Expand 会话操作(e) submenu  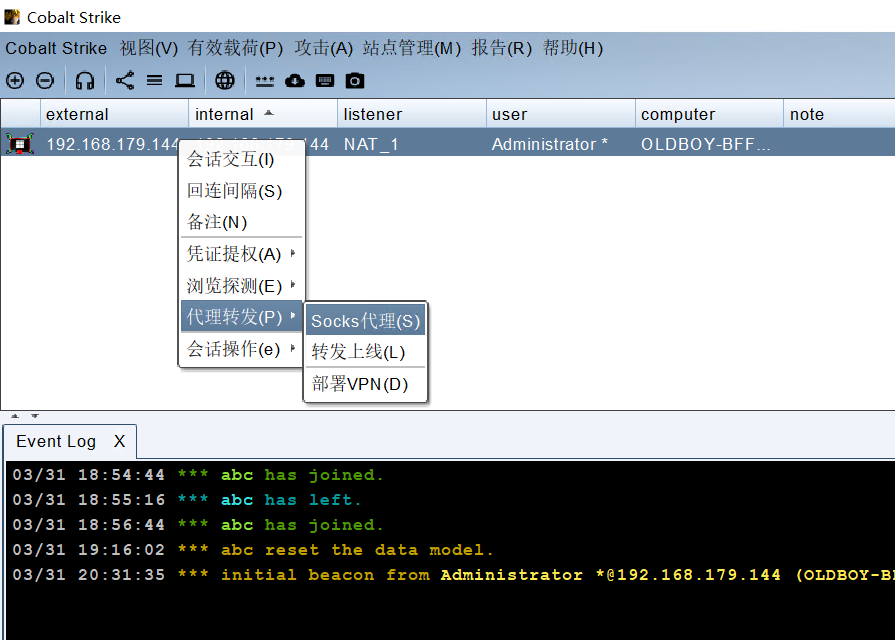coord(241,348)
